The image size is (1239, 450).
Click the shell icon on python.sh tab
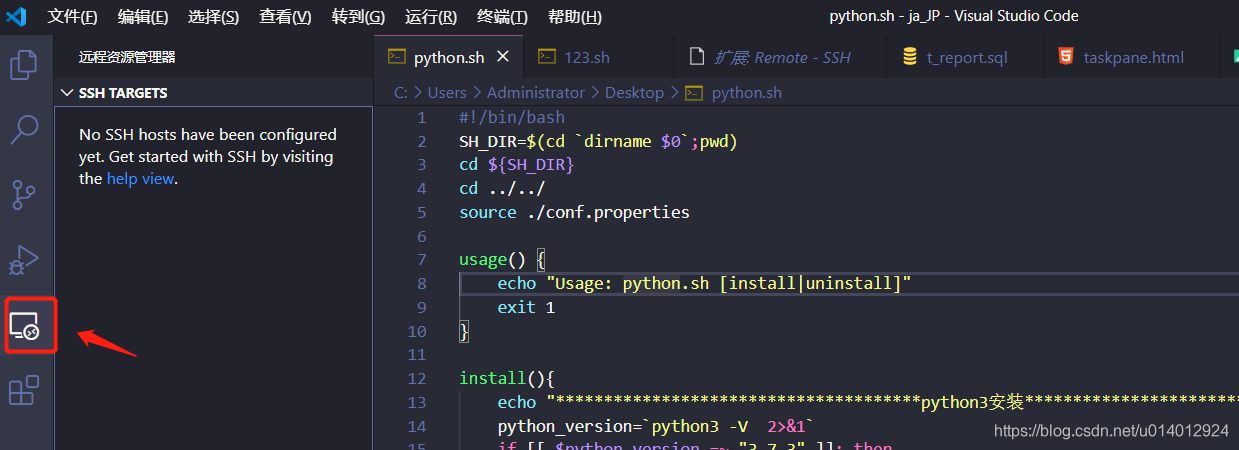(396, 56)
